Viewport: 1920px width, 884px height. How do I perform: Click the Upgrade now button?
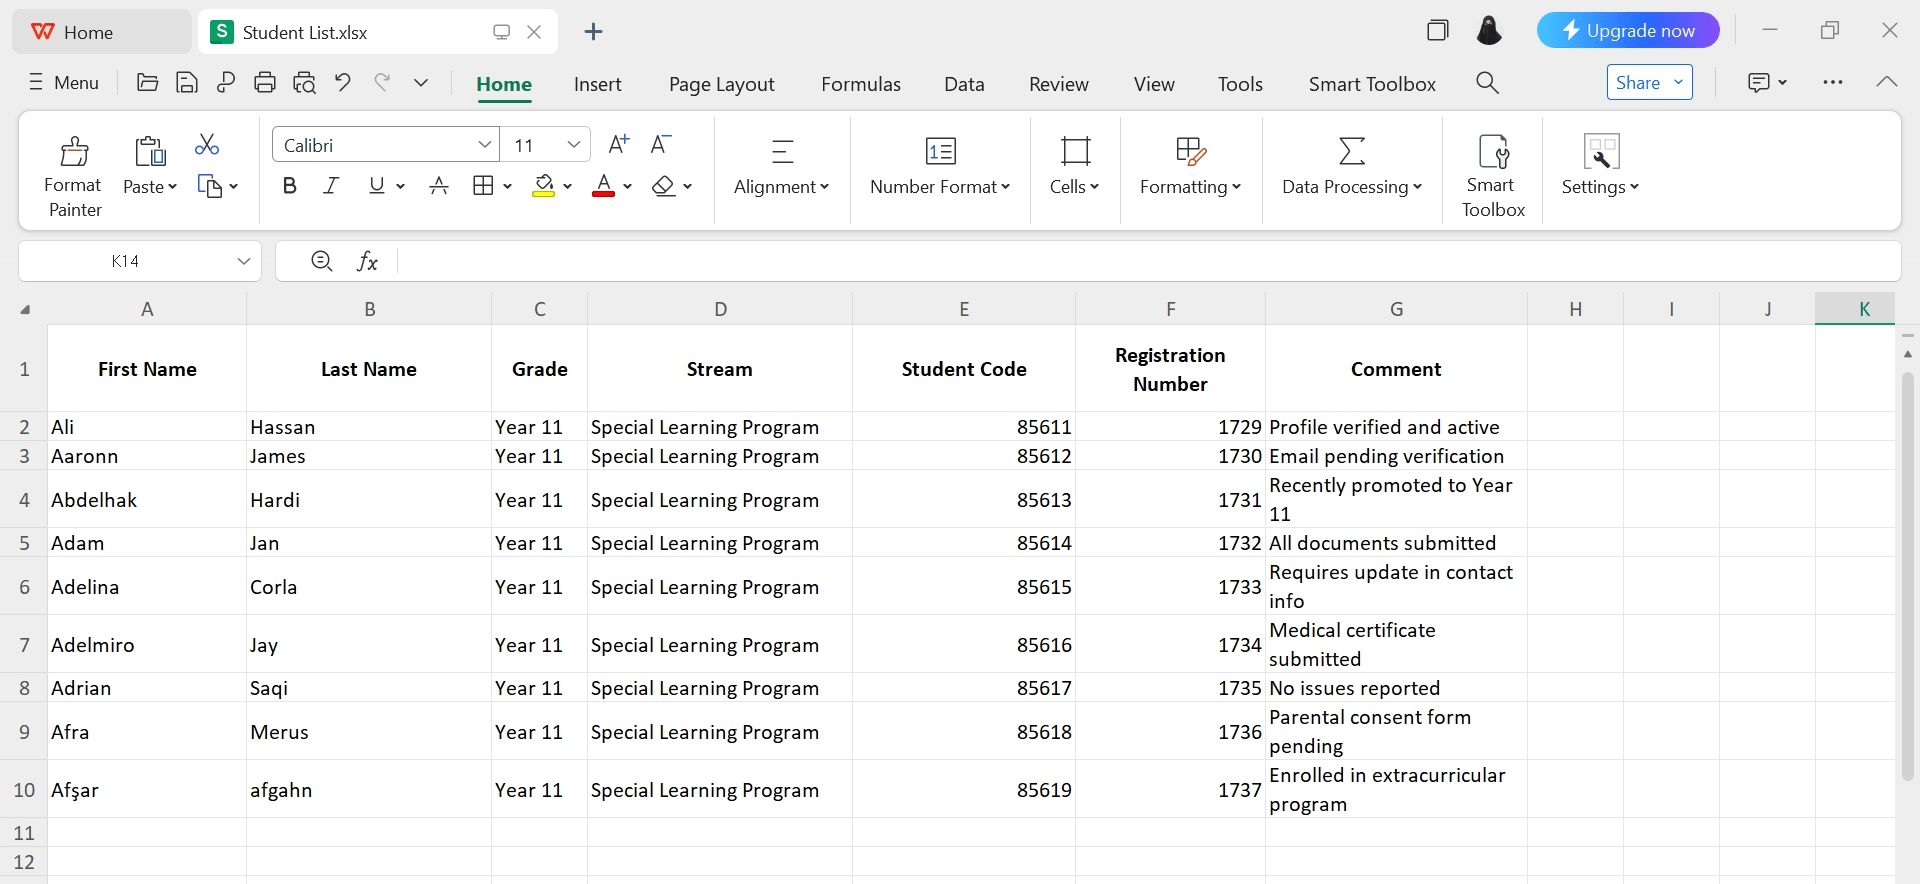(1627, 31)
